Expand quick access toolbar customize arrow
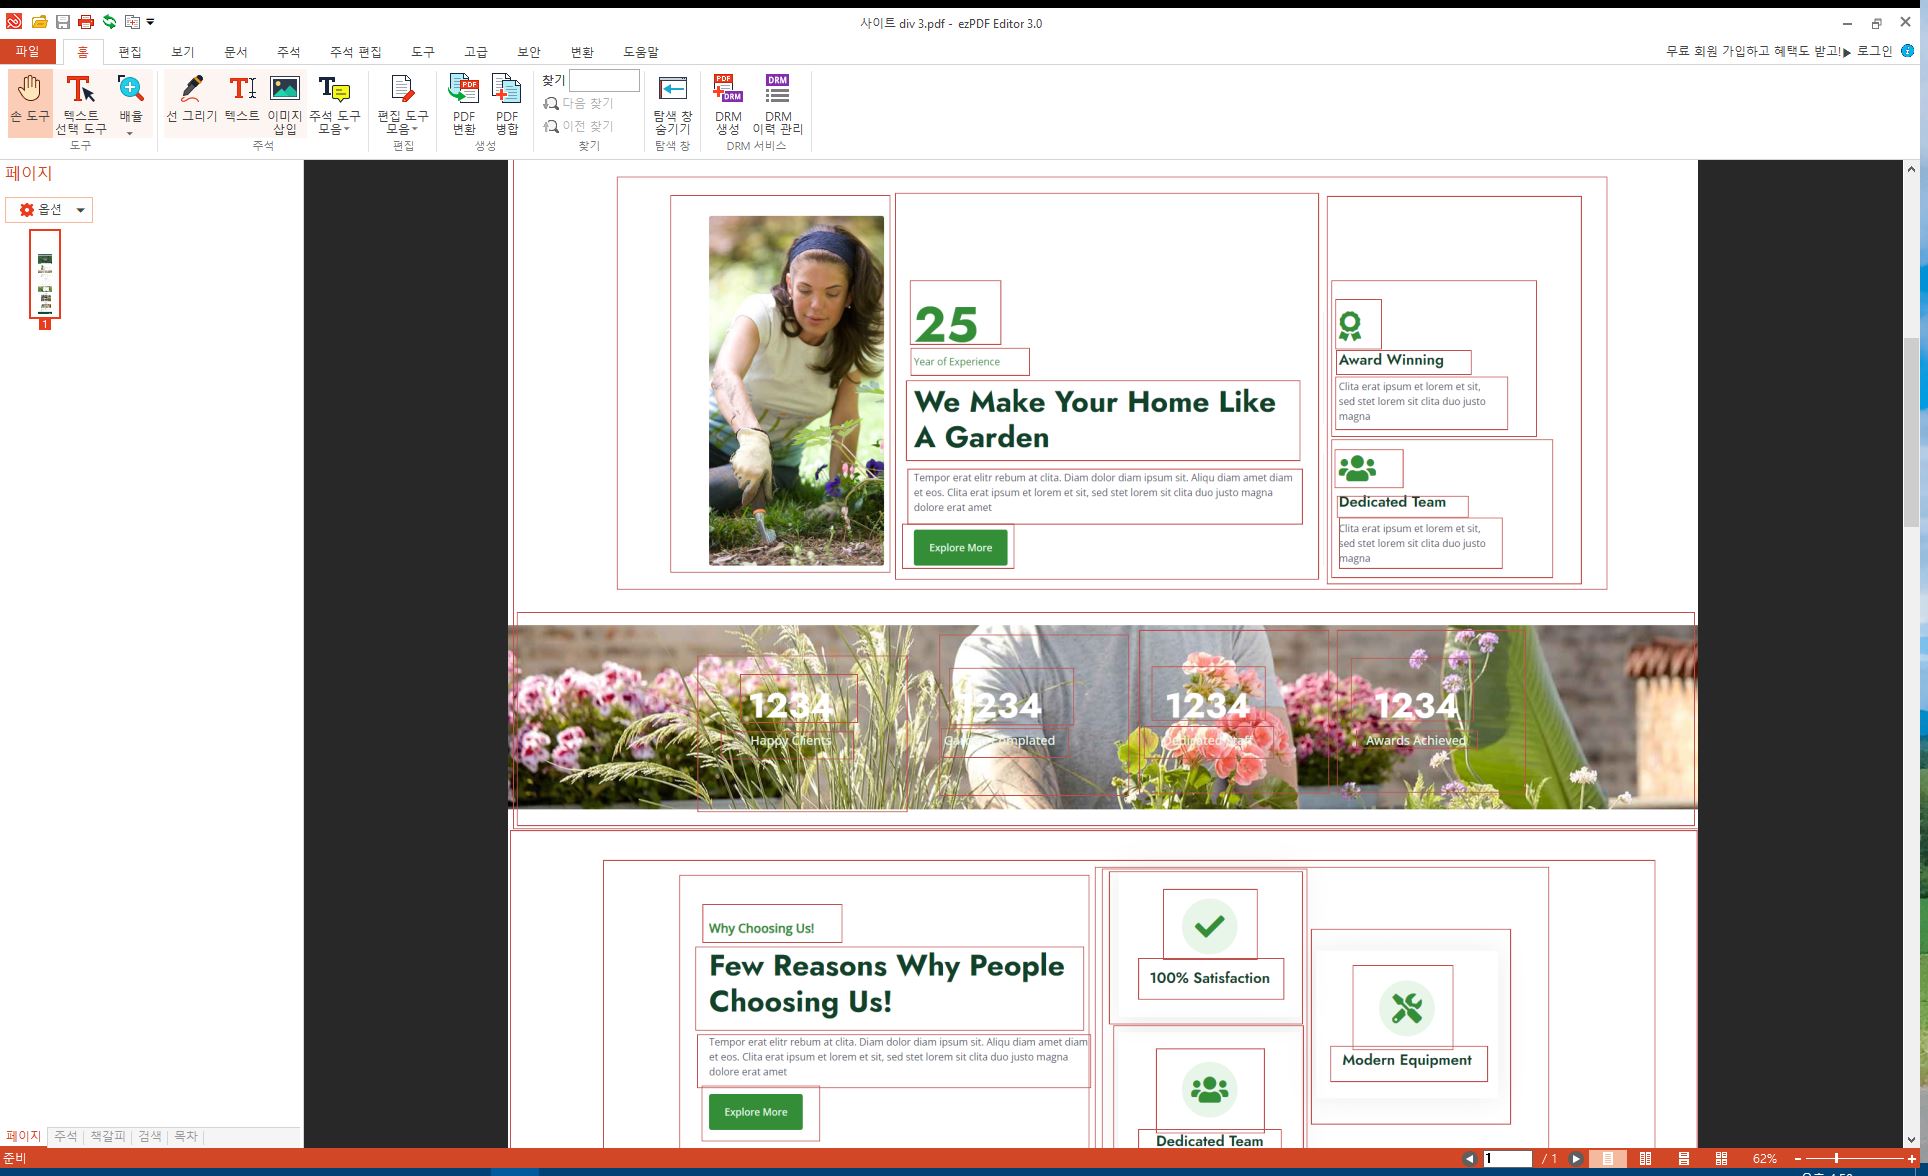 pos(150,22)
